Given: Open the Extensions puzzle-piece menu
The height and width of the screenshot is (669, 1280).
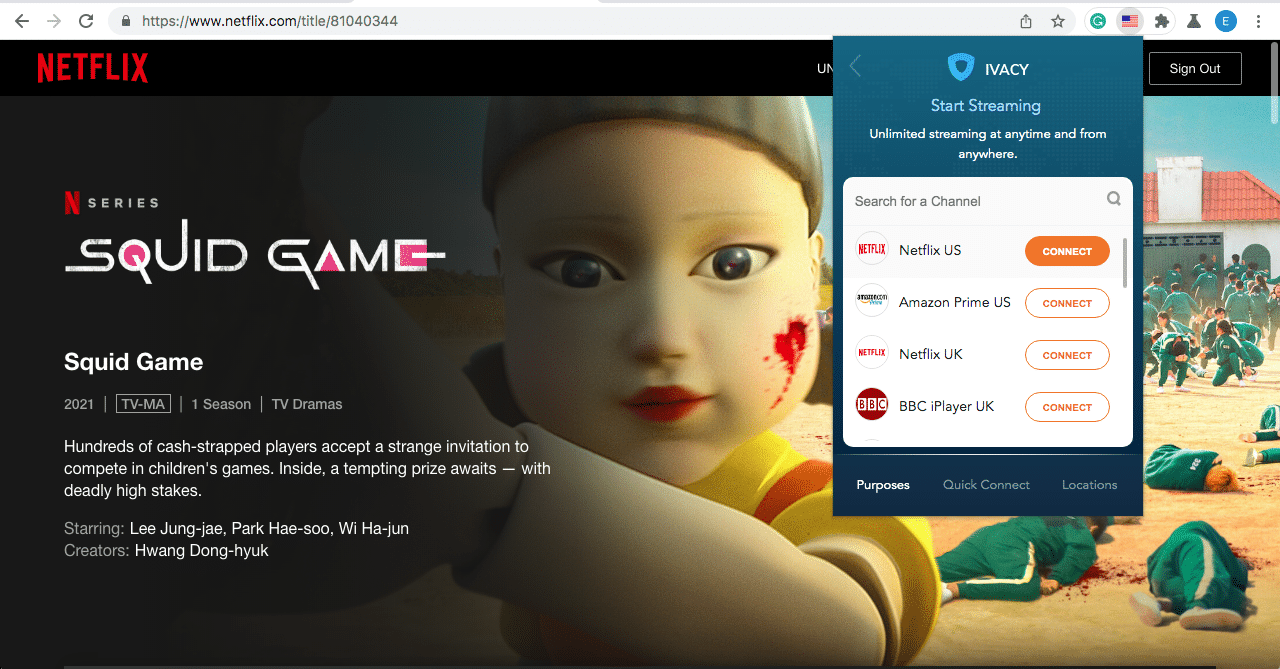Looking at the screenshot, I should pos(1161,21).
